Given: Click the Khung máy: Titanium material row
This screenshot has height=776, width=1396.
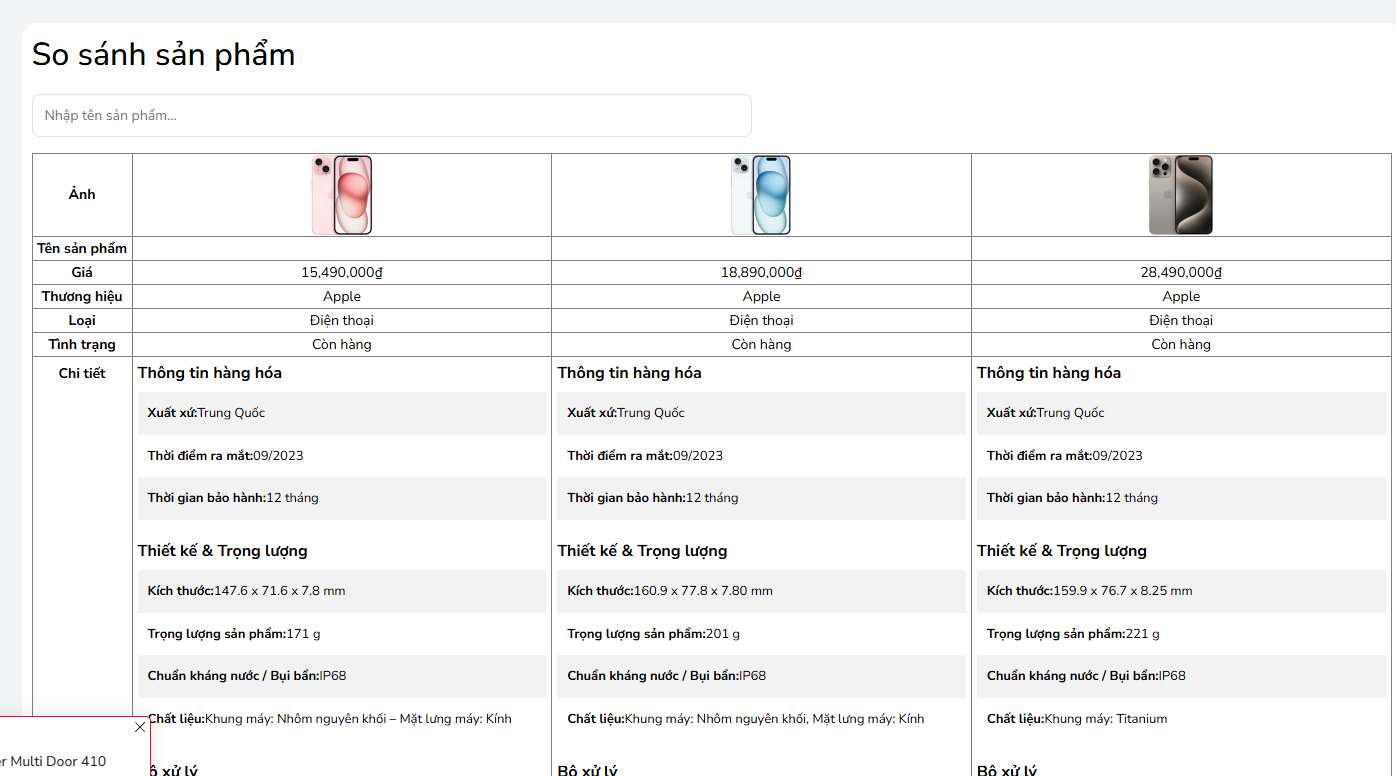Looking at the screenshot, I should pos(1181,719).
